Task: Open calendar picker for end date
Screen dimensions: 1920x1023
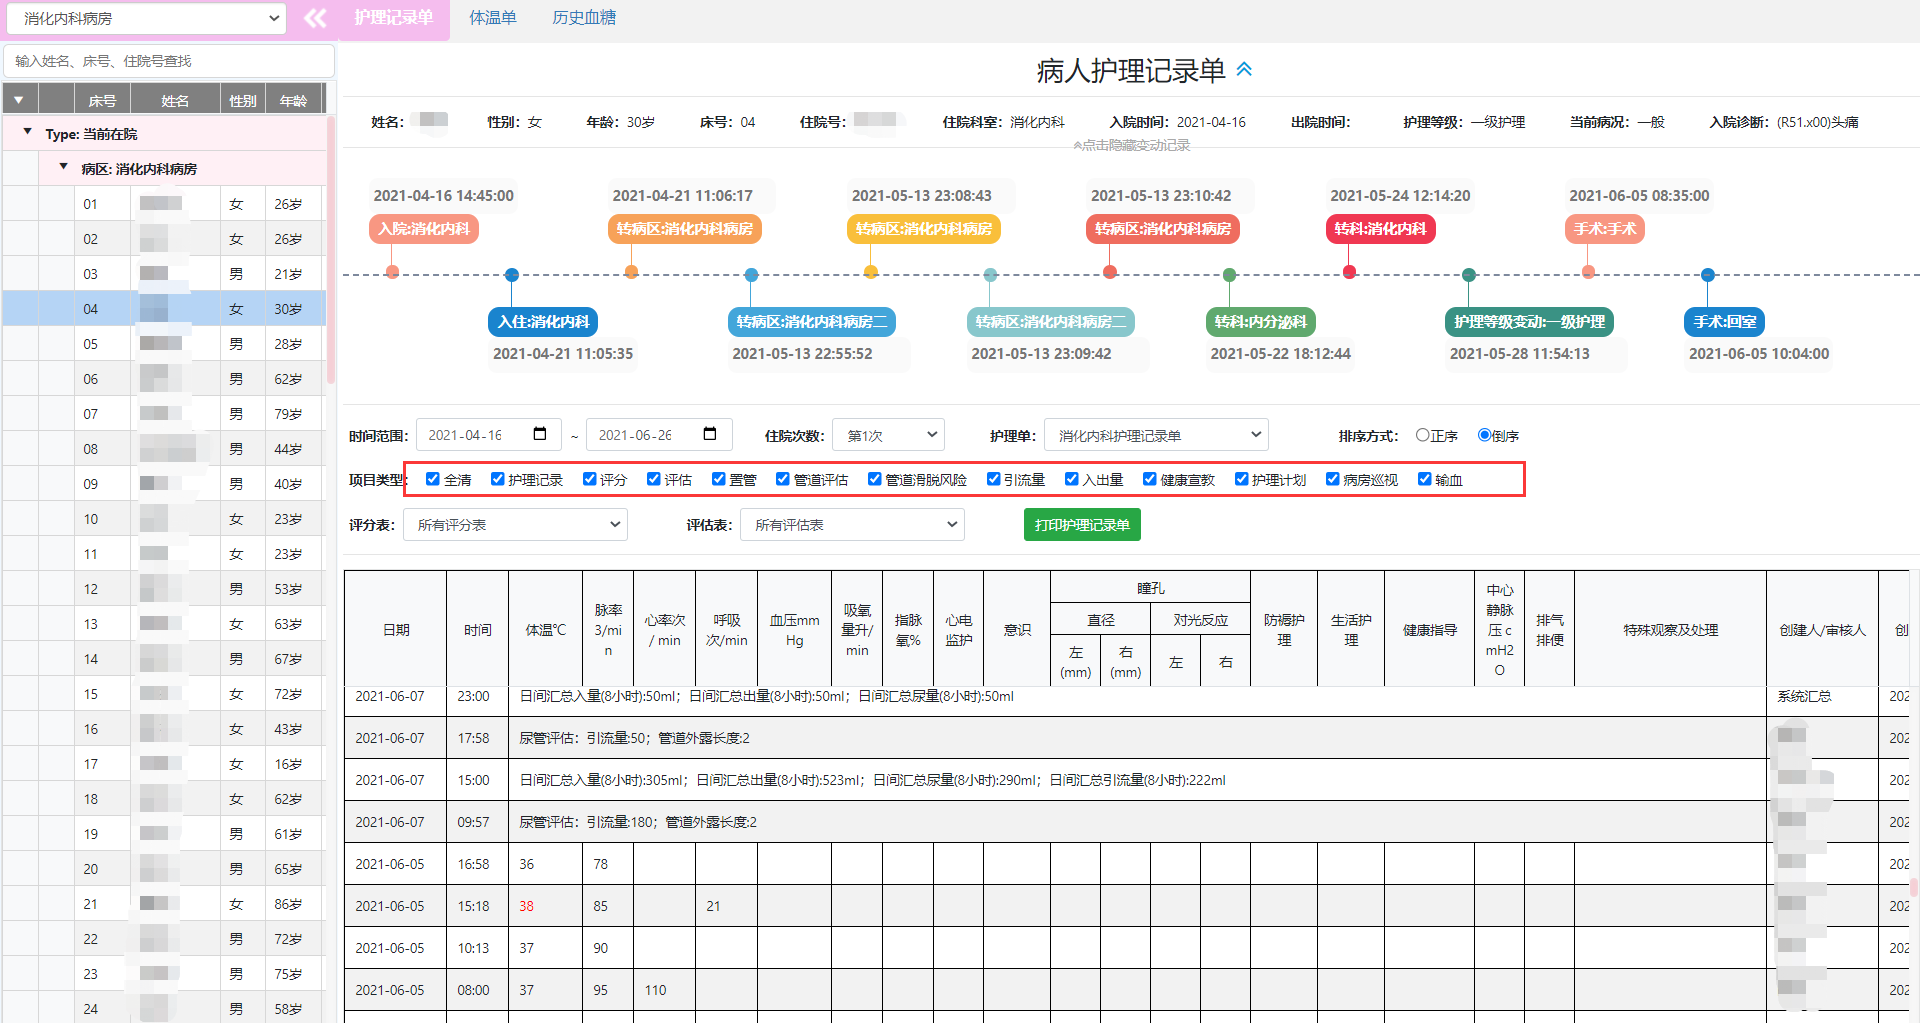Action: 710,434
